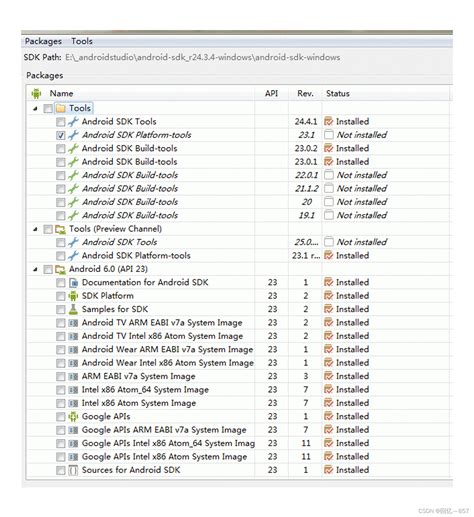Click the SDK Platform android icon
The width and height of the screenshot is (474, 517).
(73, 296)
